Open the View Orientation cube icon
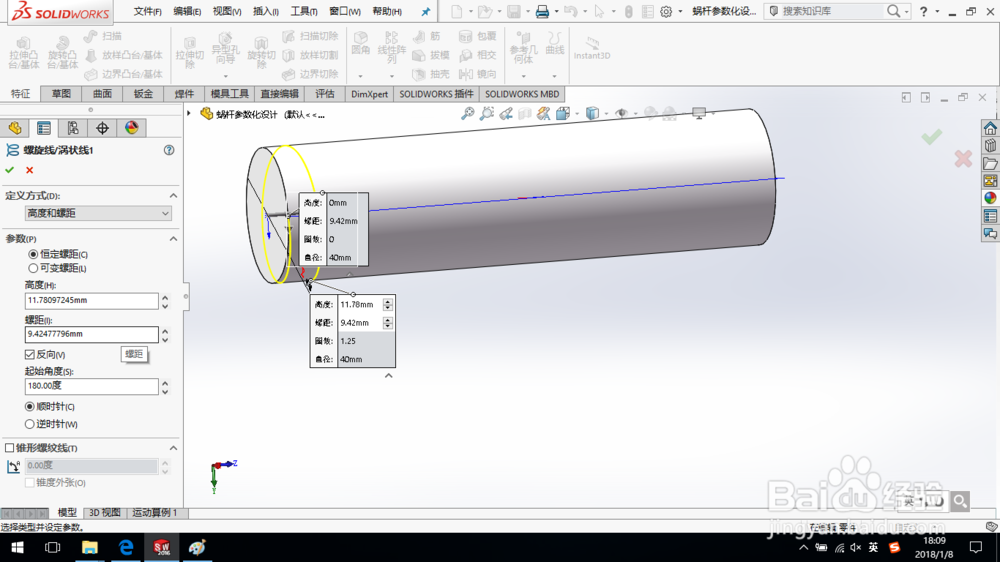The width and height of the screenshot is (1000, 562). pyautogui.click(x=562, y=114)
